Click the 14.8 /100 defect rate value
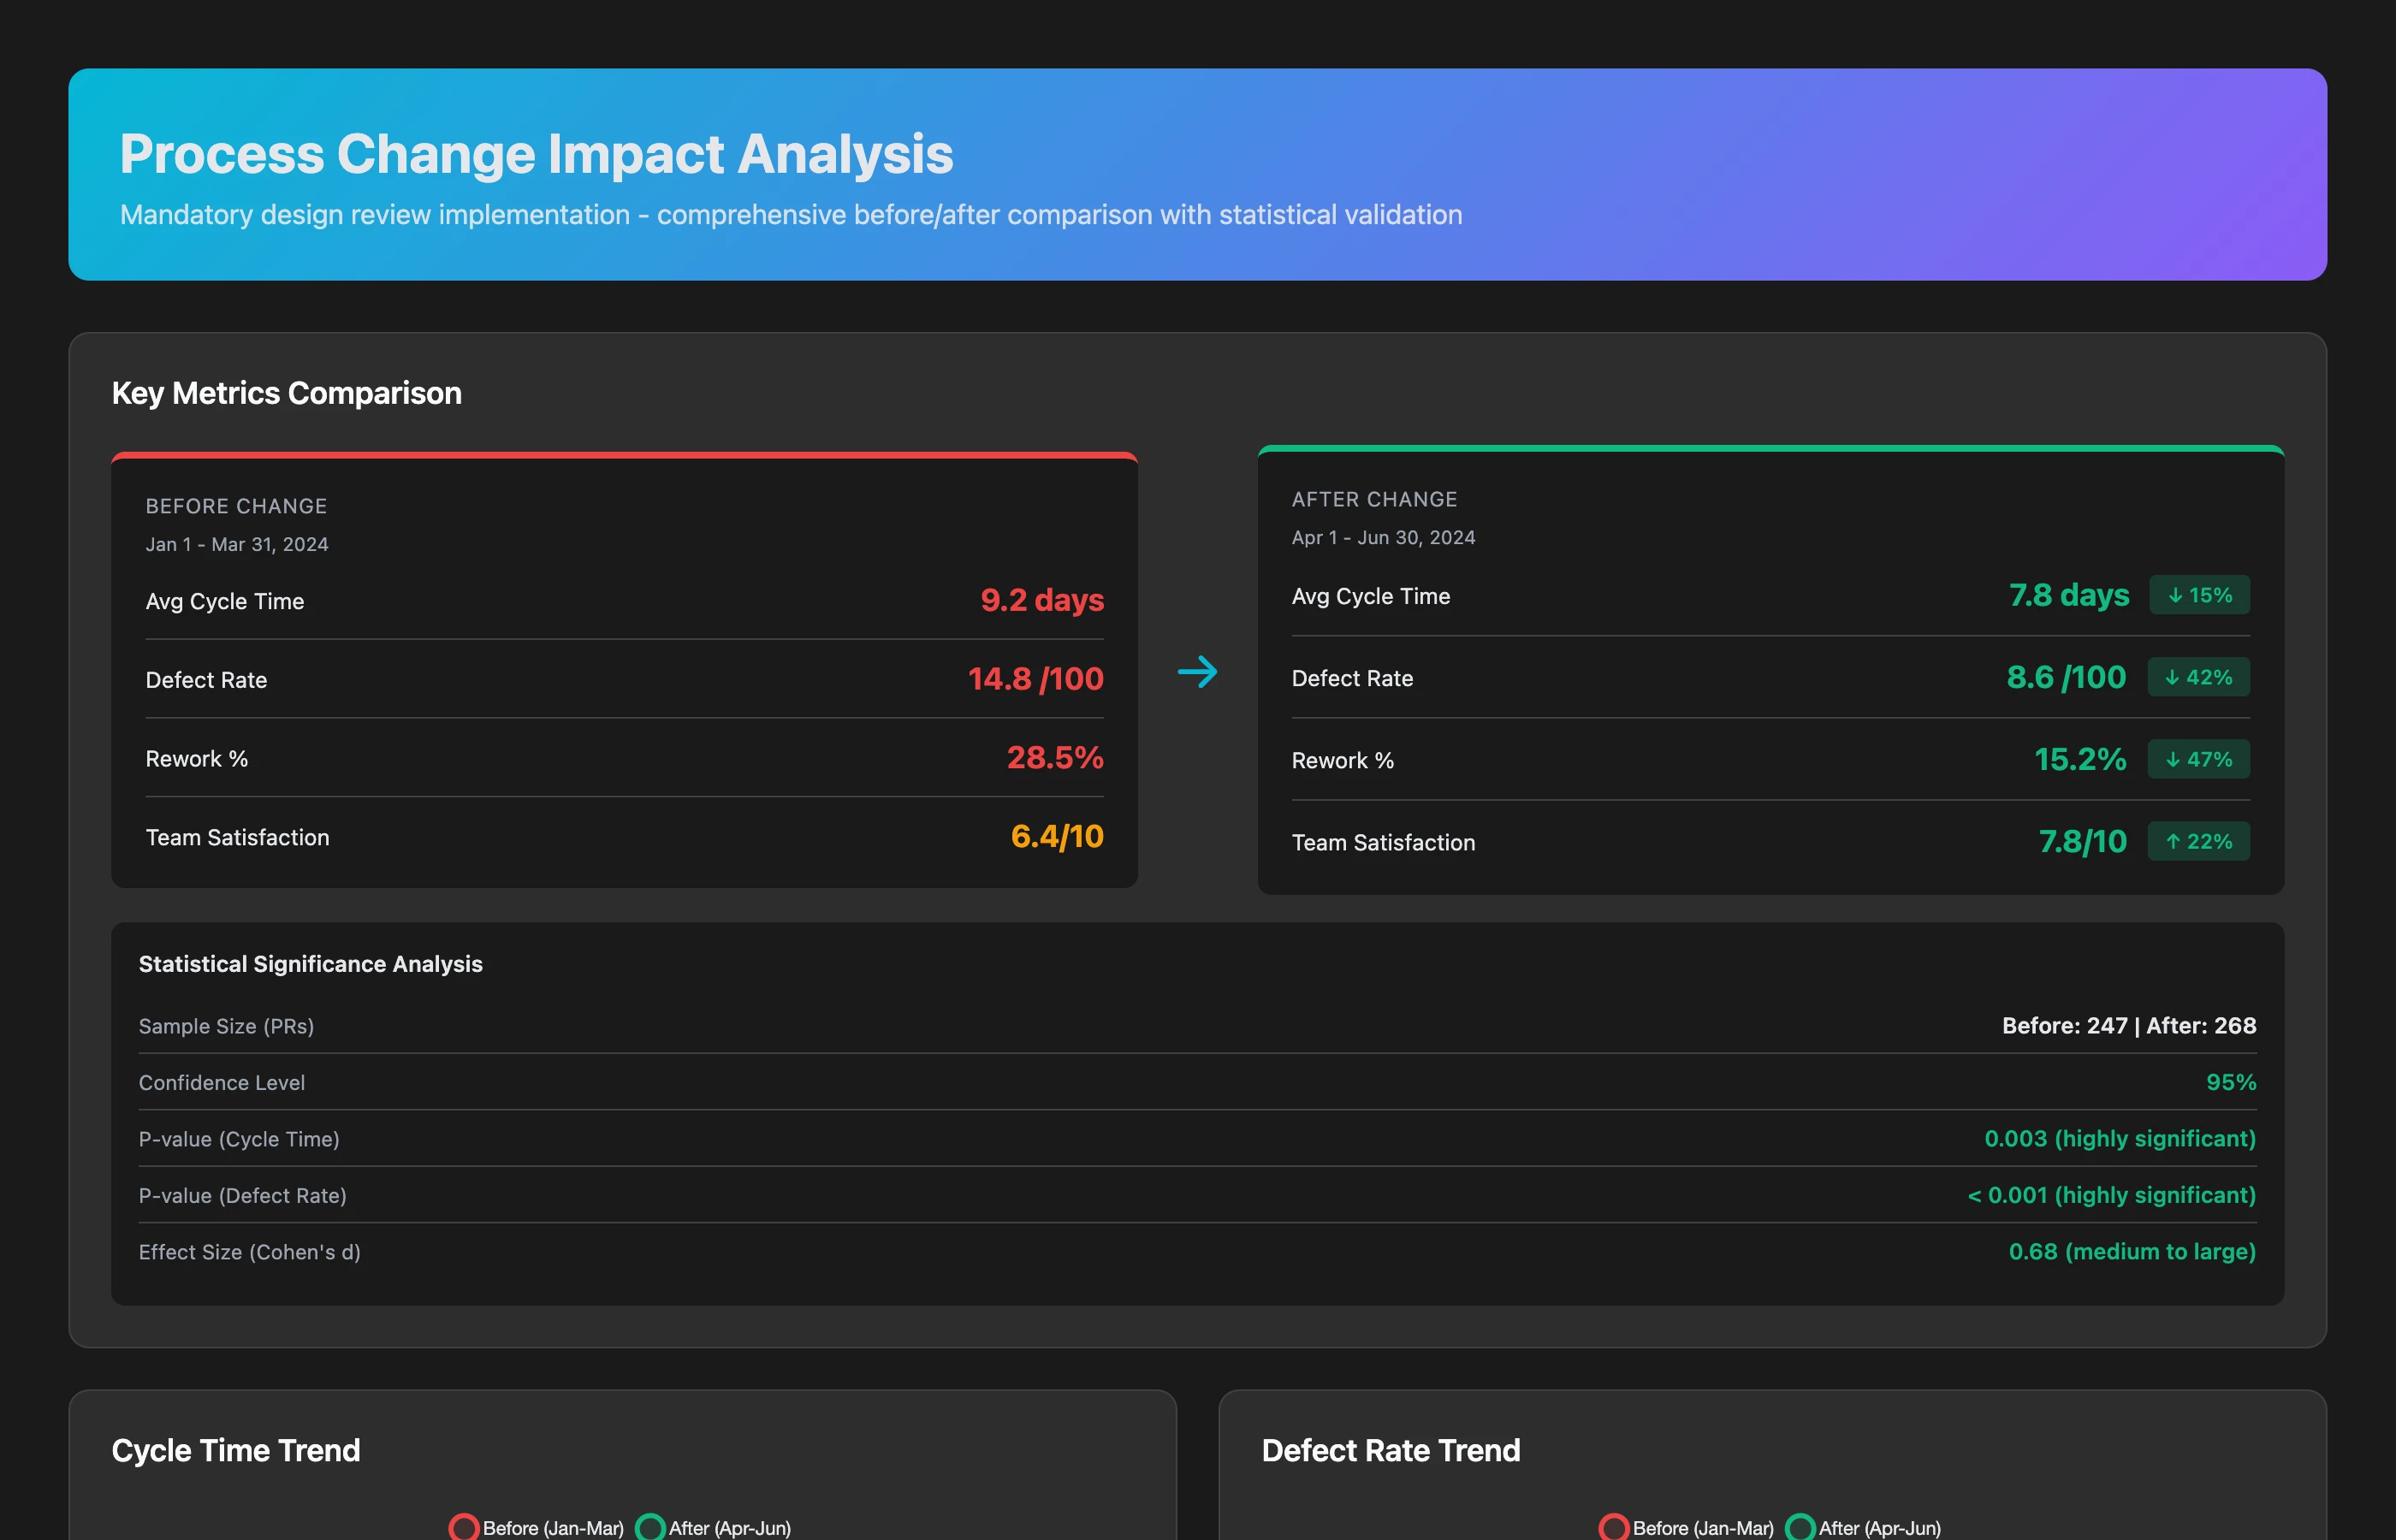The height and width of the screenshot is (1540, 2396). (1036, 679)
